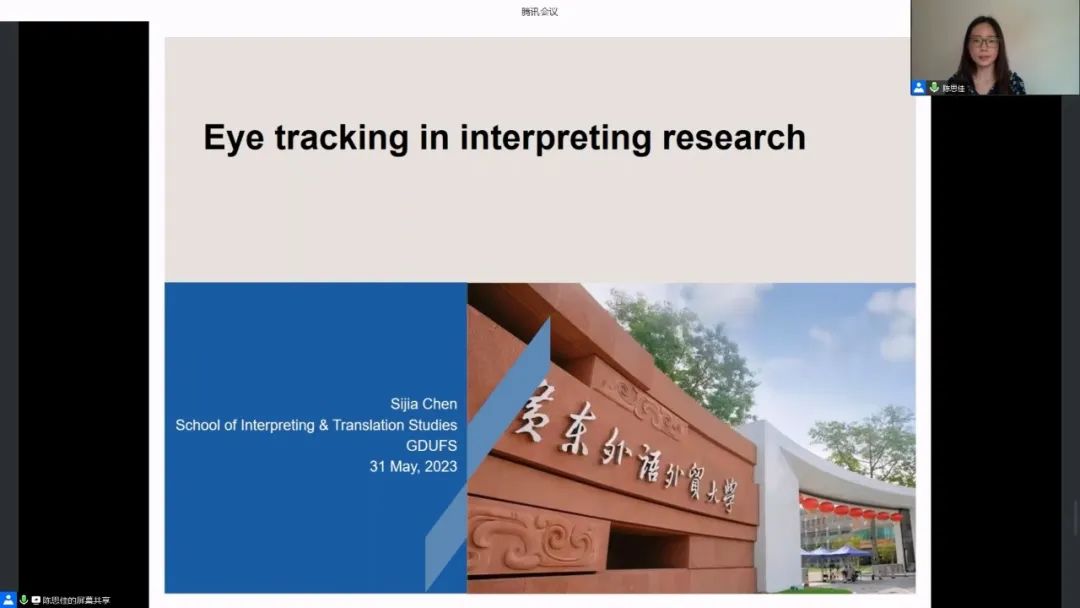Image resolution: width=1080 pixels, height=608 pixels.
Task: Click the screen share icon in the bottom-left bar
Action: [36, 600]
